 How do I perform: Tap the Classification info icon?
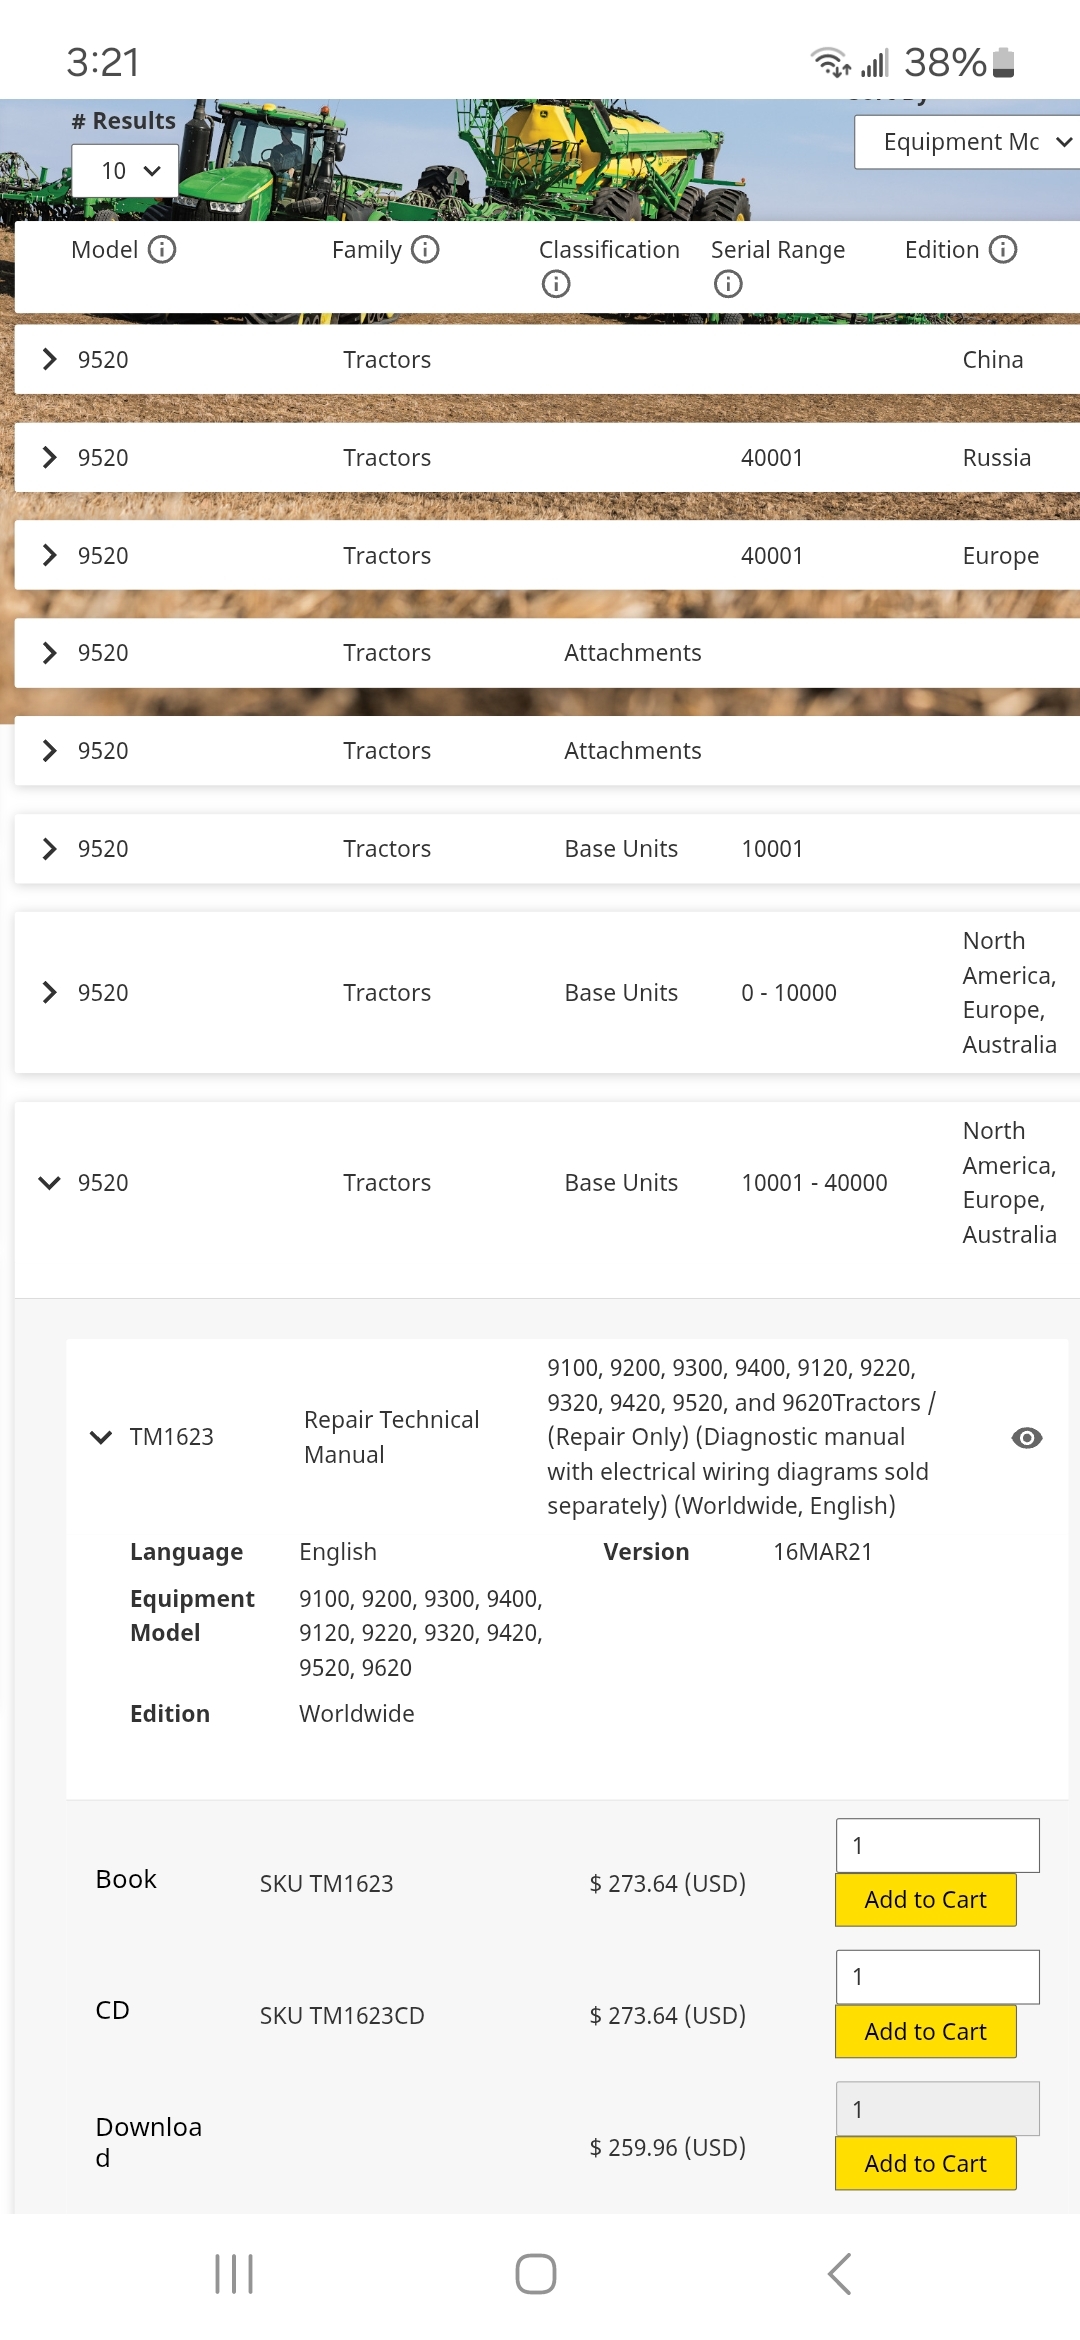[x=556, y=285]
